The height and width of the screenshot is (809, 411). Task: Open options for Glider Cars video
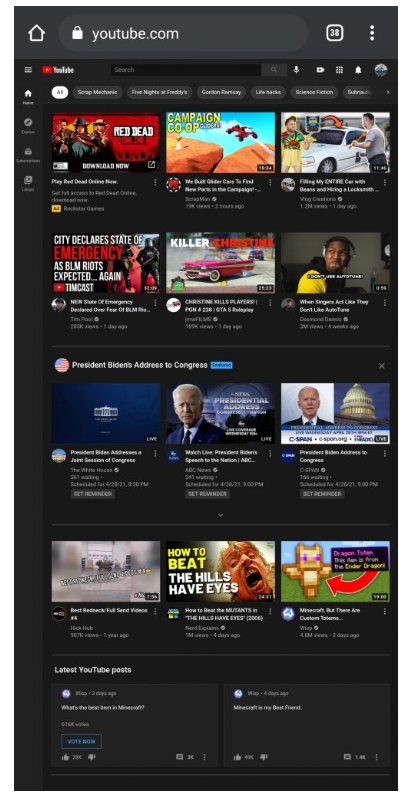270,182
